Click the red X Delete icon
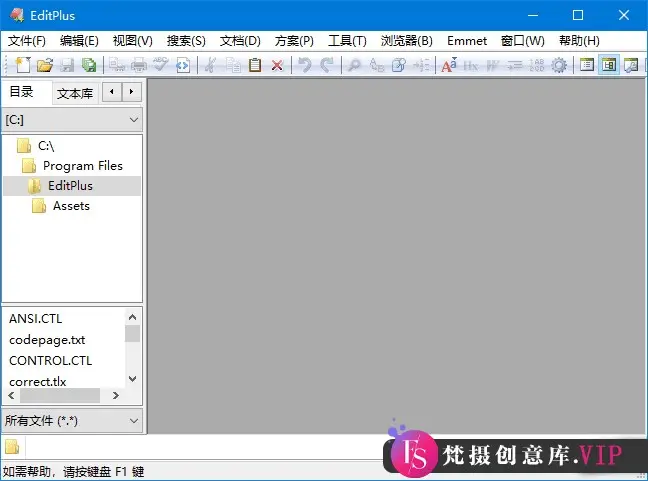648x481 pixels. (x=277, y=65)
